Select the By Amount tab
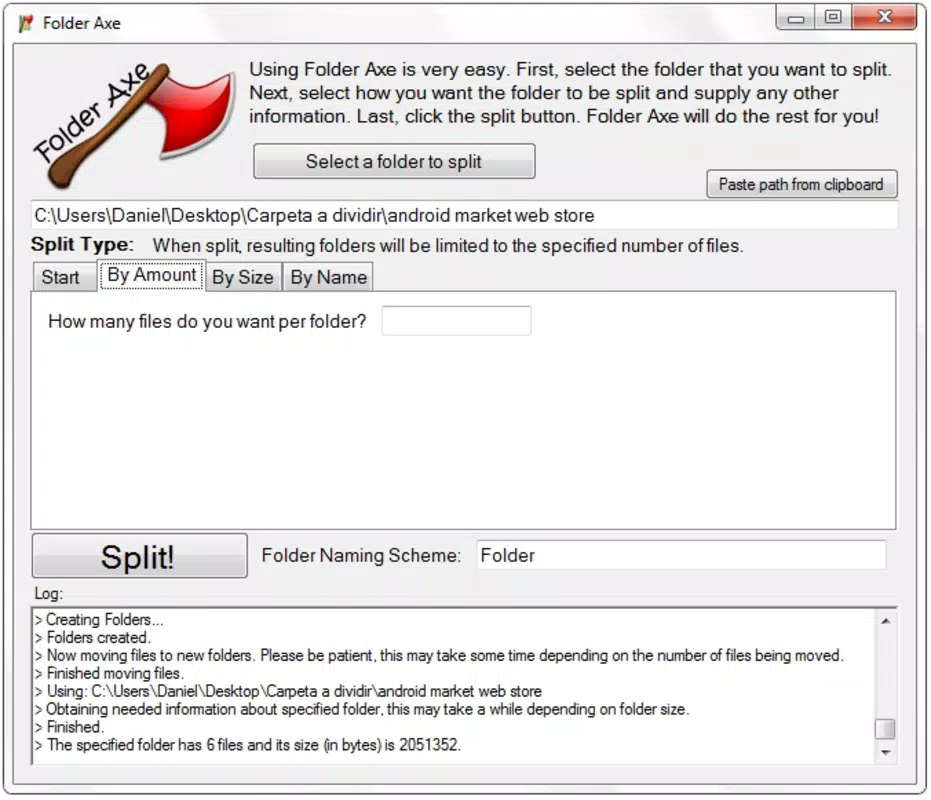The image size is (931, 800). 152,275
